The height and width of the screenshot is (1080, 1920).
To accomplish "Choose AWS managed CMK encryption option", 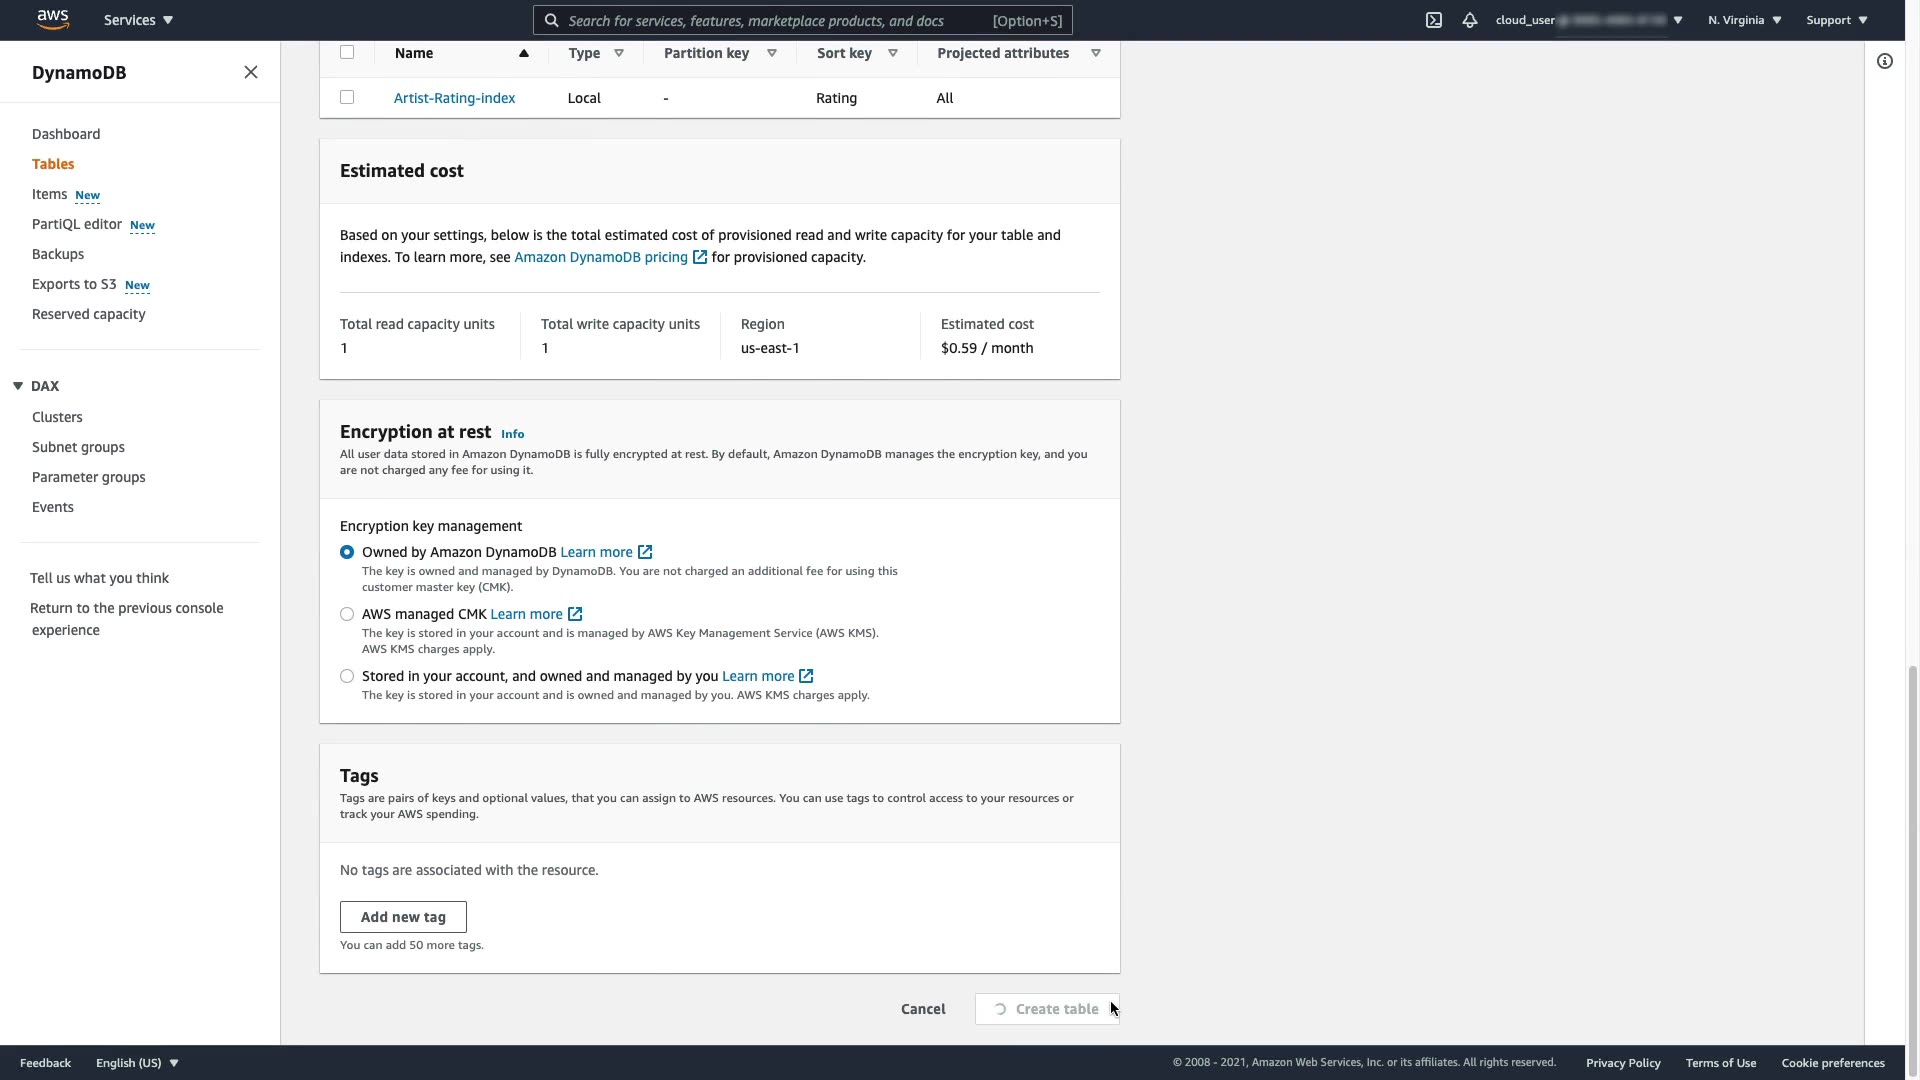I will (347, 614).
